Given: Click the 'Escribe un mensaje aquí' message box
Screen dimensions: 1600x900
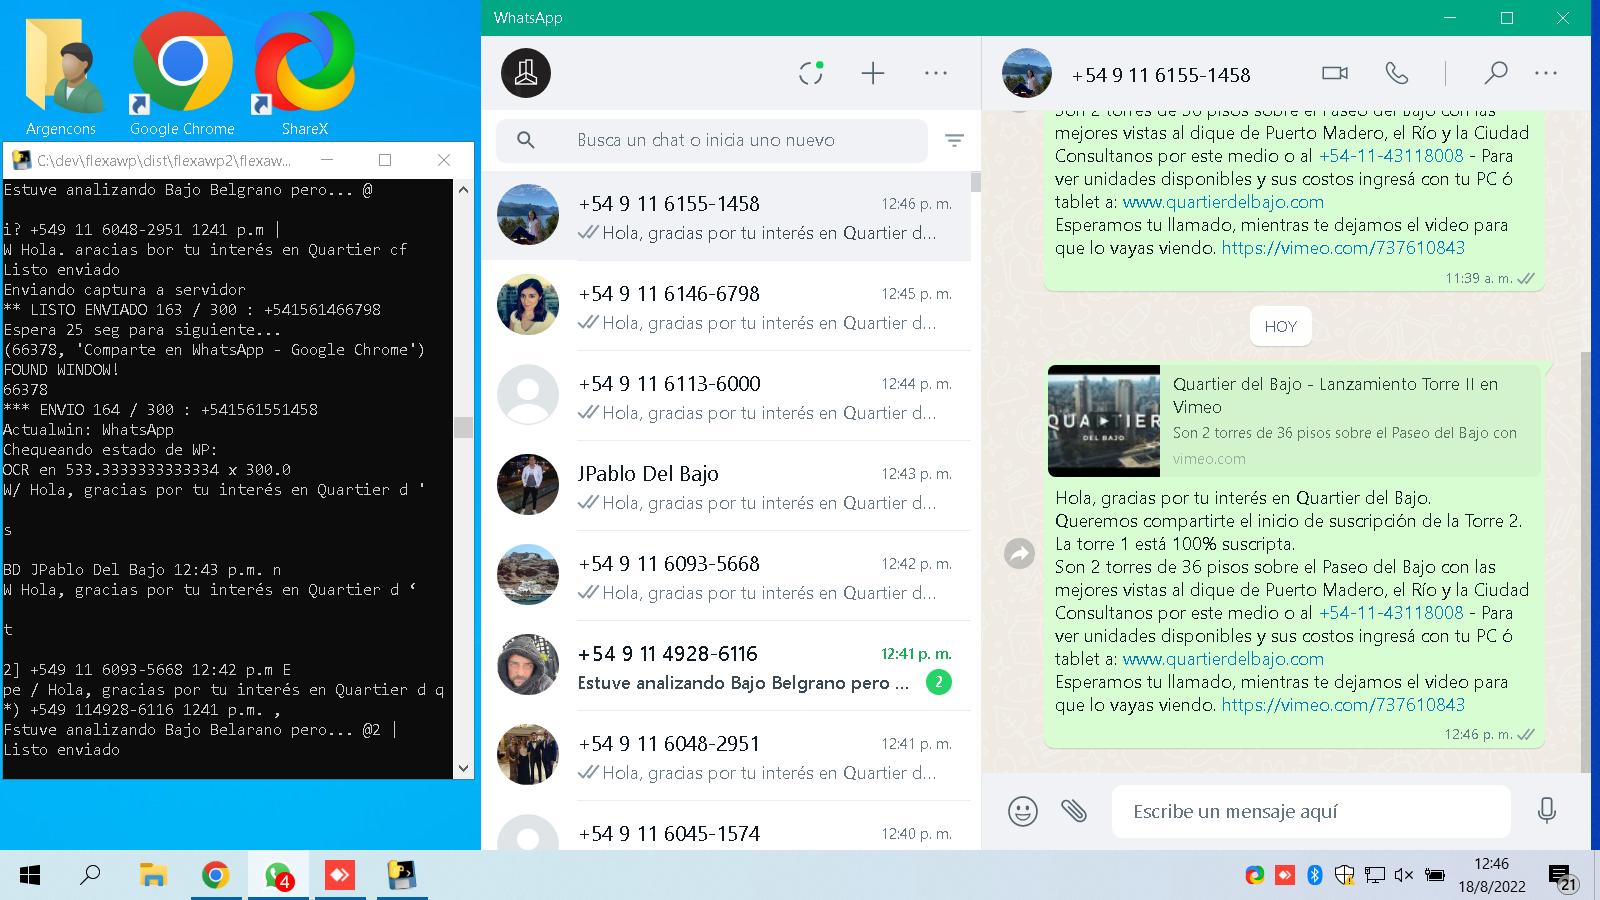Looking at the screenshot, I should click(1311, 811).
